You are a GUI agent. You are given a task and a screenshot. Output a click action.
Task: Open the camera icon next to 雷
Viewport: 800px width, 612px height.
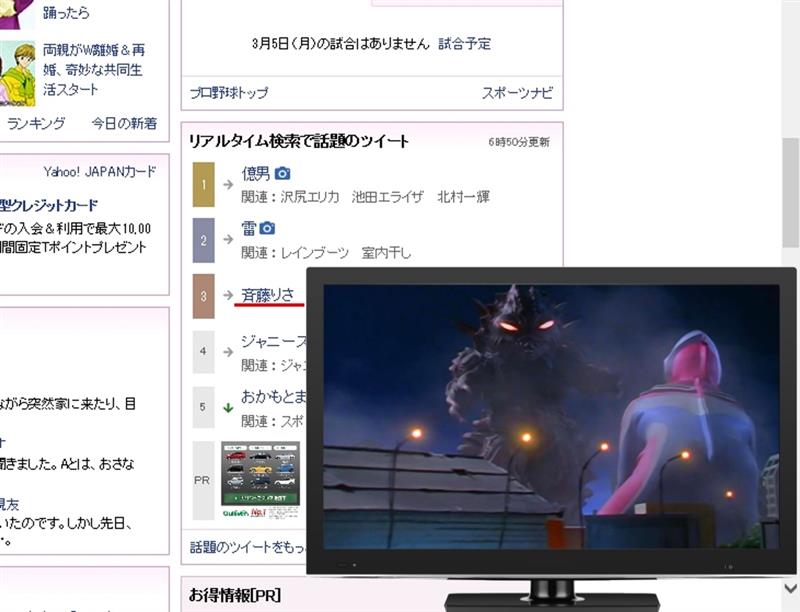267,228
